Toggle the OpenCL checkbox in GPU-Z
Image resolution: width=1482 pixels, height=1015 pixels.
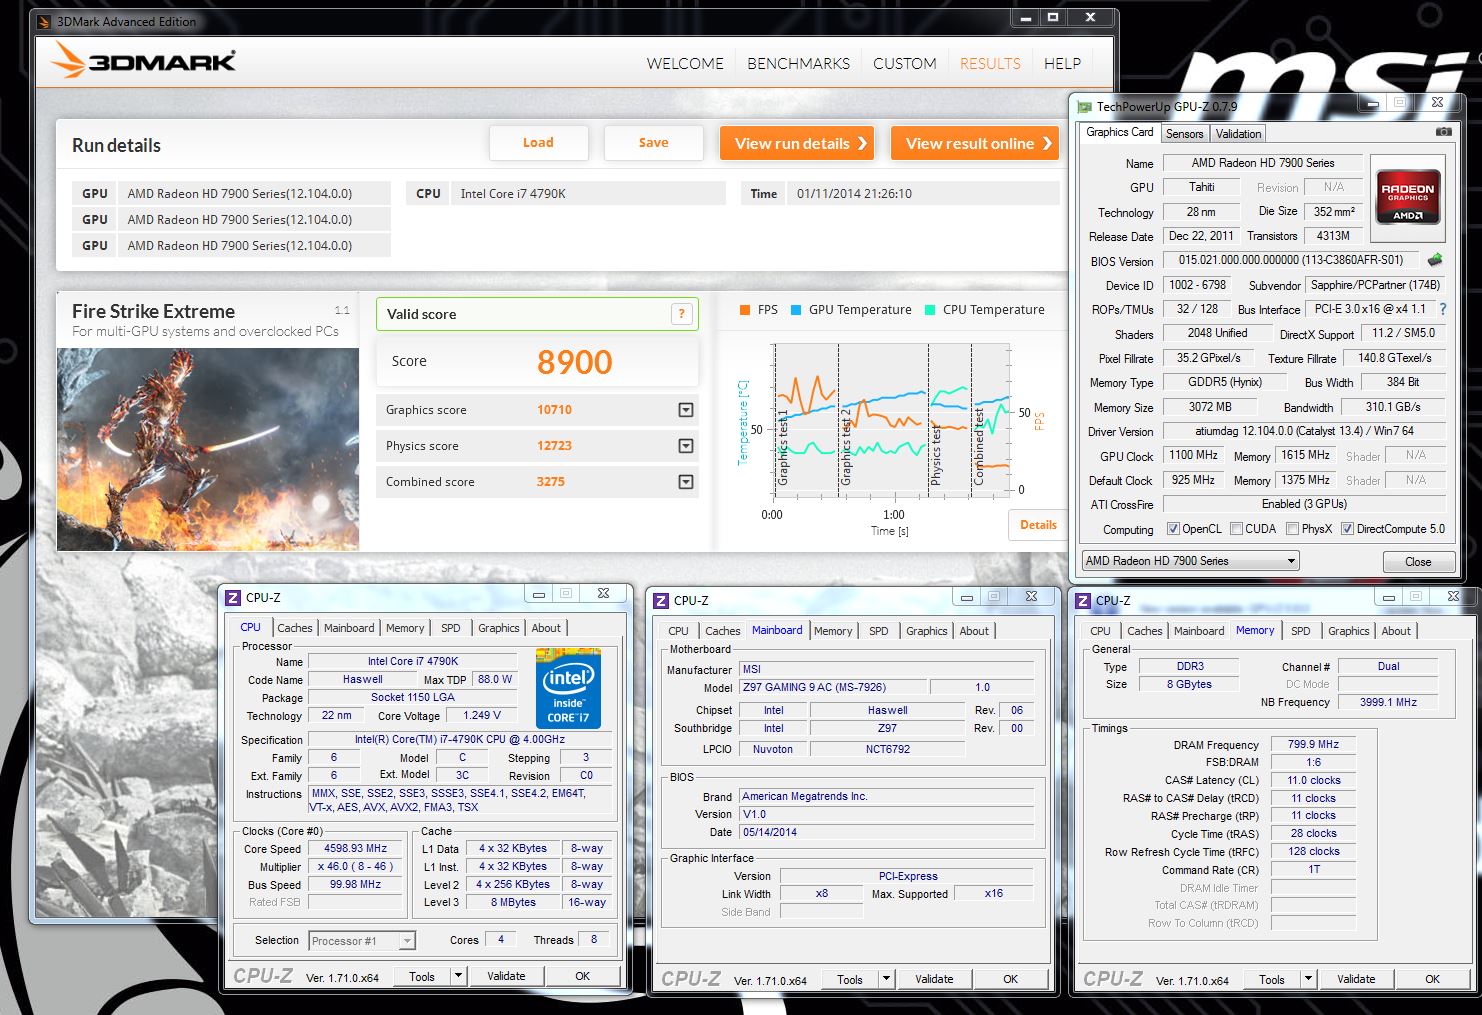(1173, 529)
